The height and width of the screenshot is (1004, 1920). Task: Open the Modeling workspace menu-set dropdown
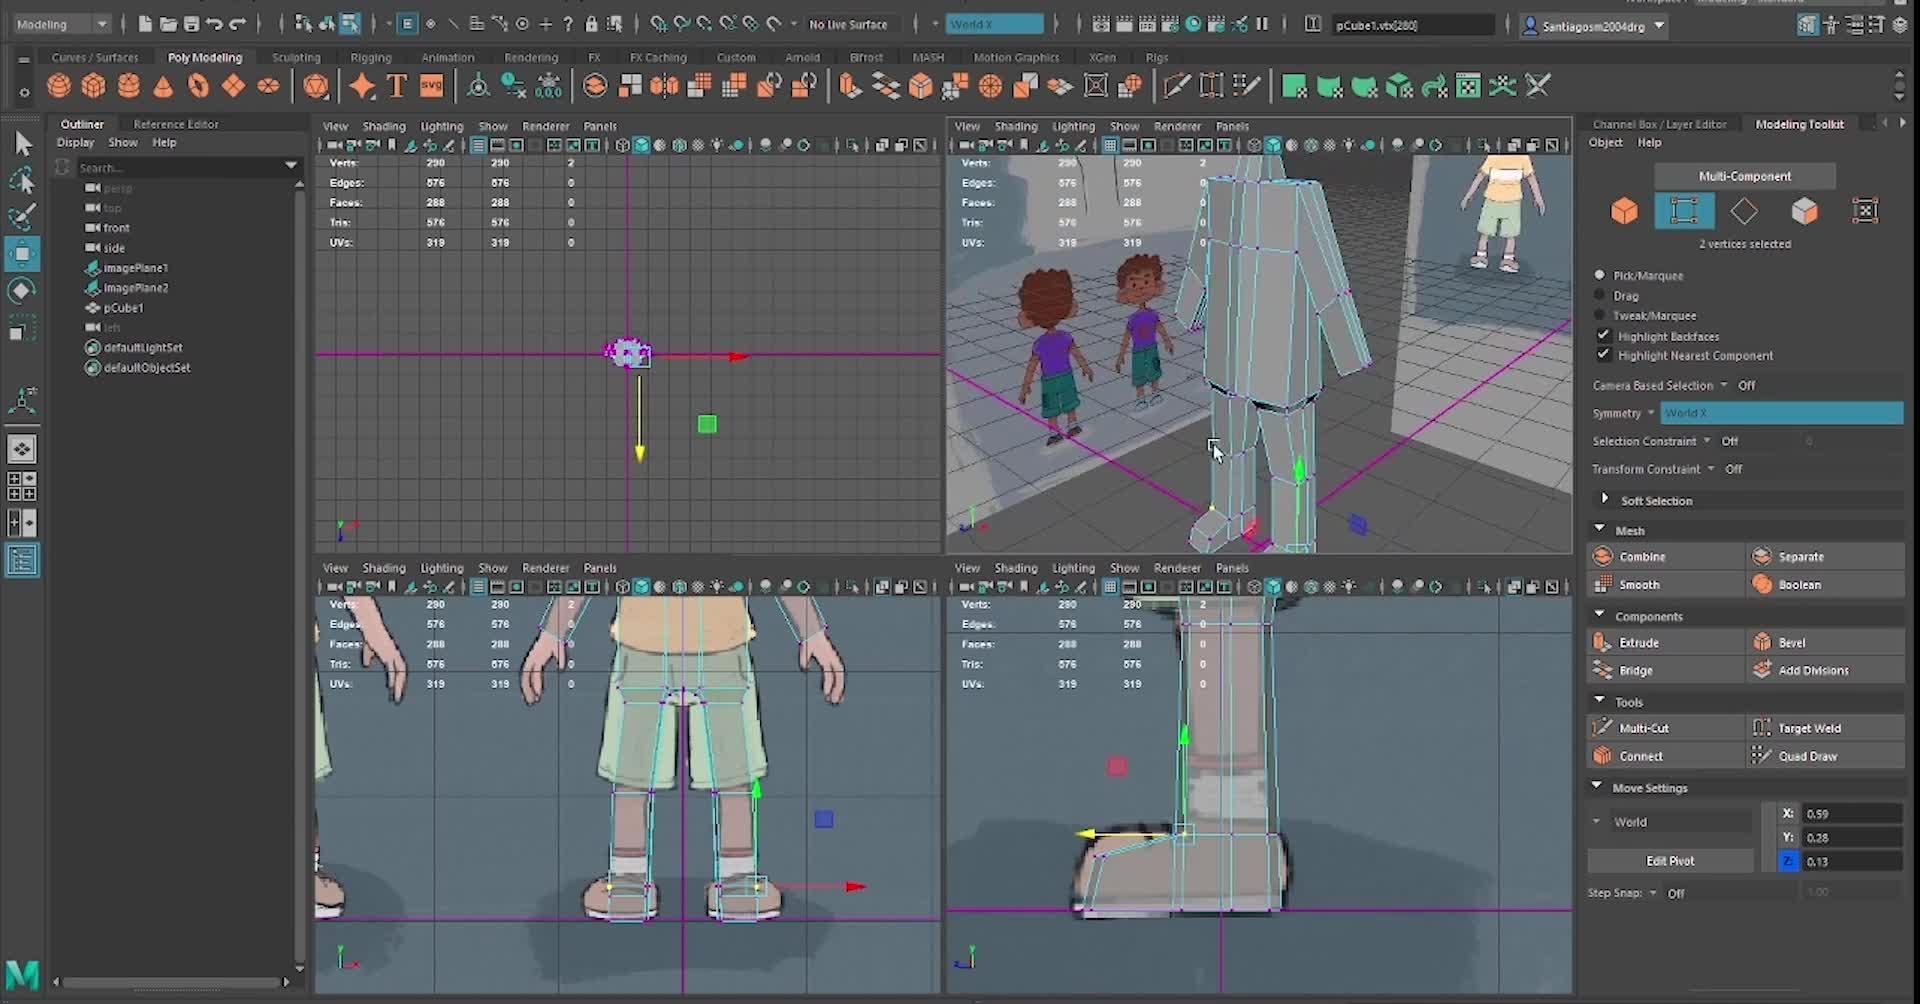(62, 24)
